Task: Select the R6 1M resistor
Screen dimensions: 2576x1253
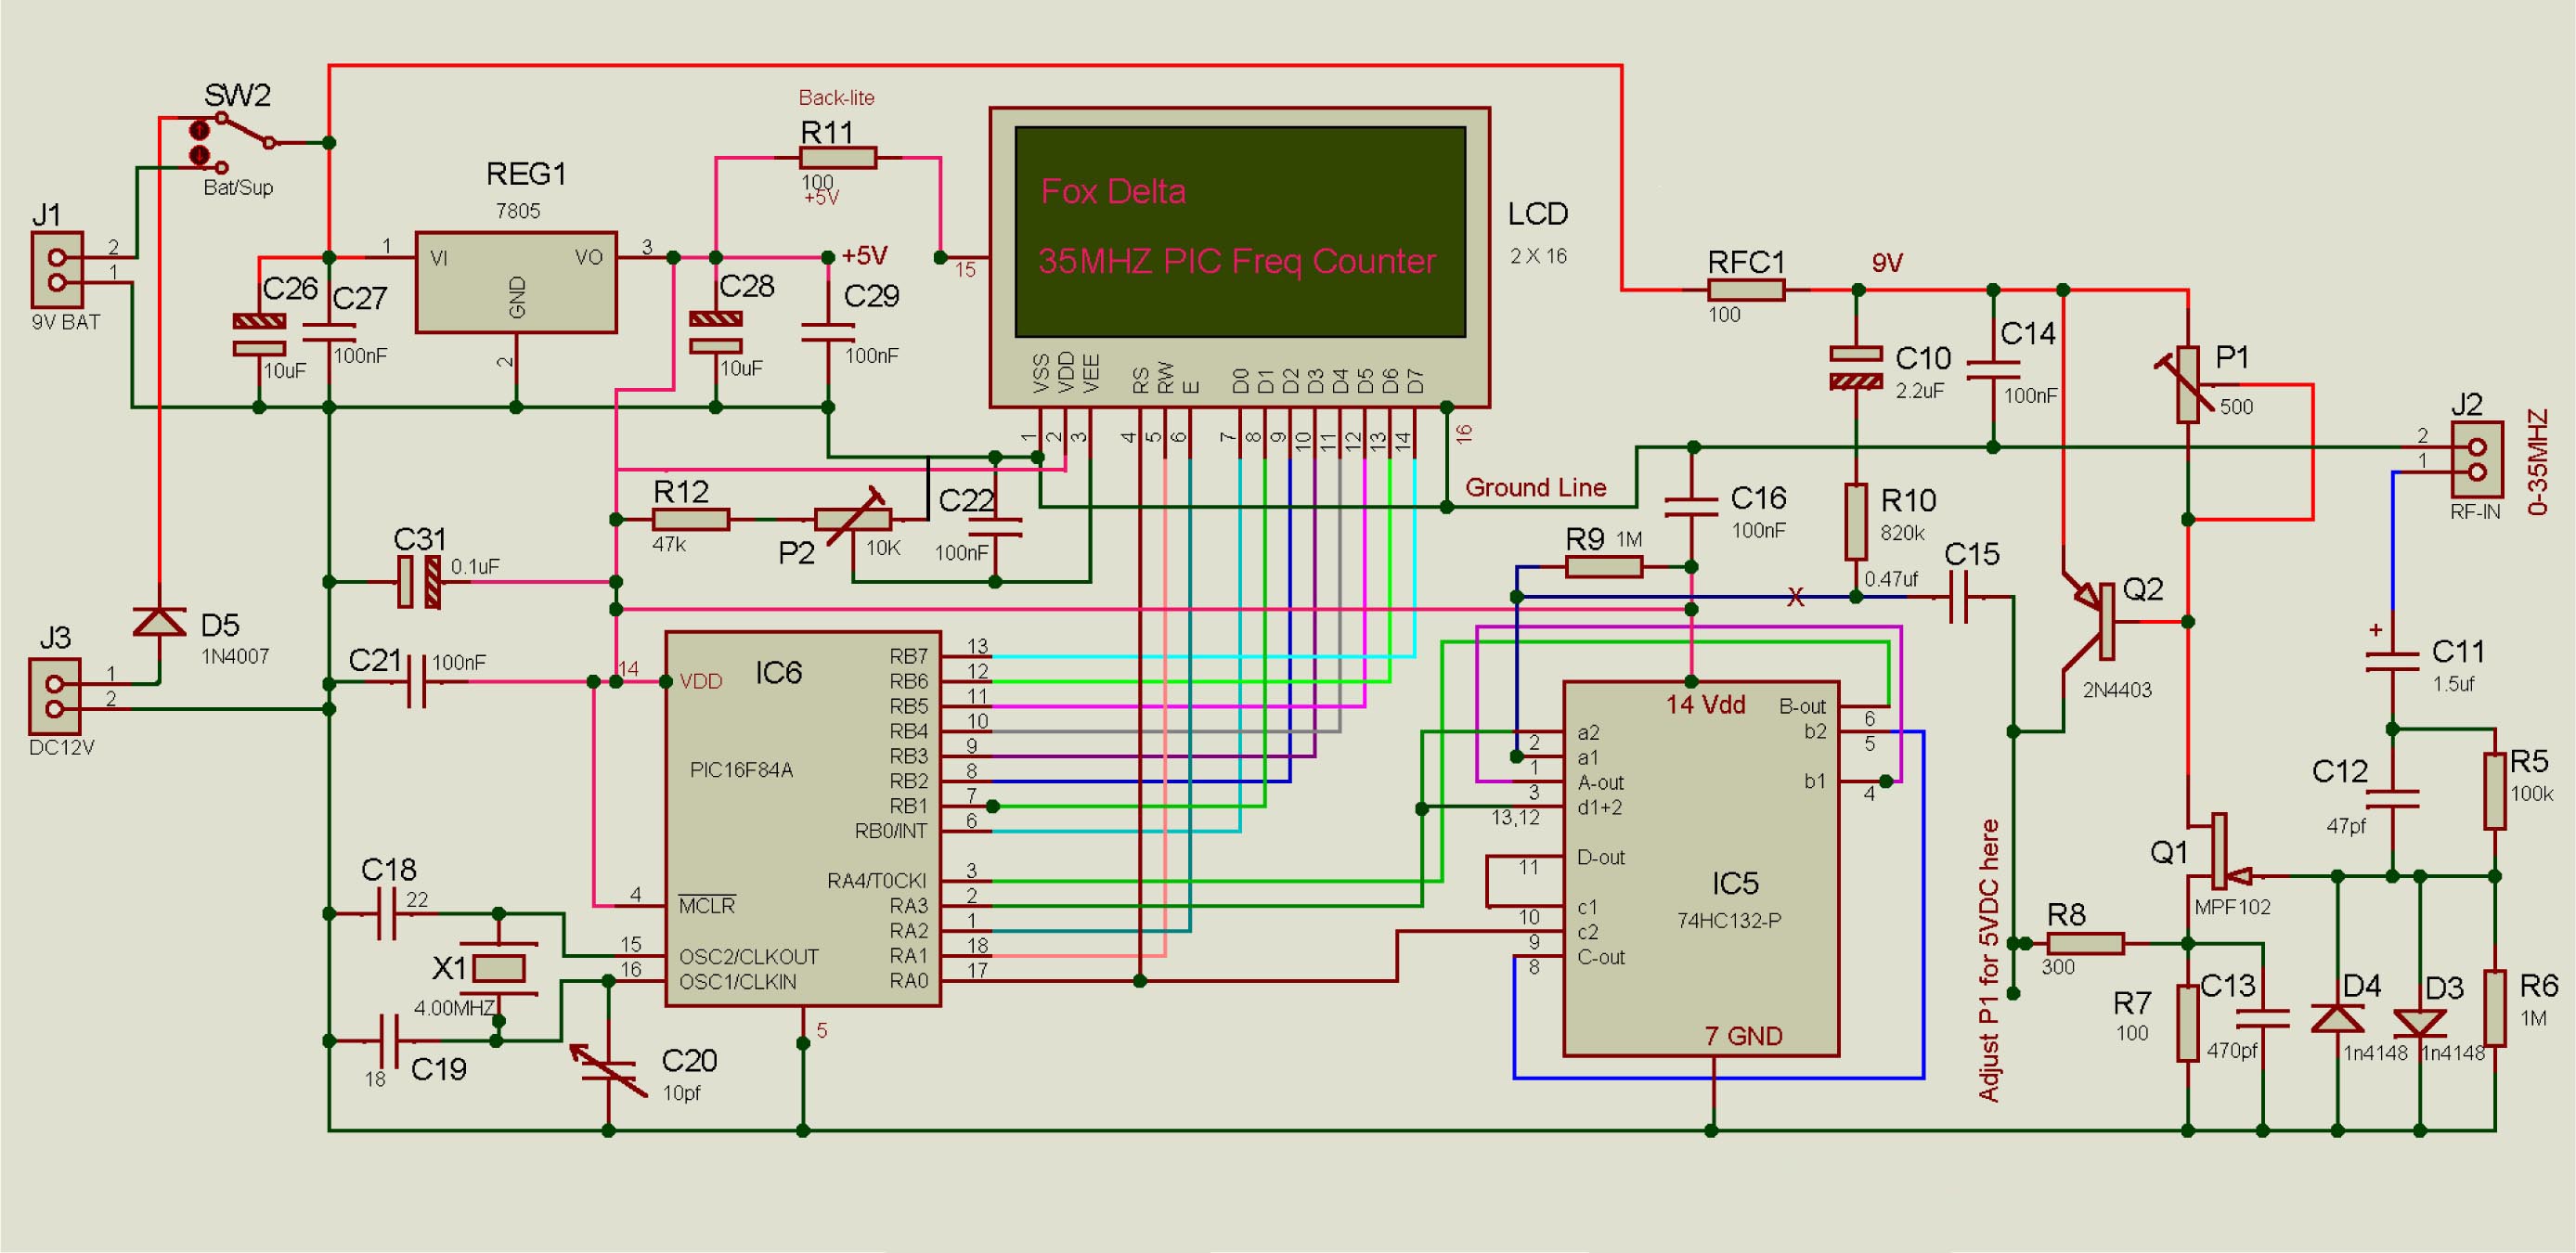Action: pos(2496,1007)
